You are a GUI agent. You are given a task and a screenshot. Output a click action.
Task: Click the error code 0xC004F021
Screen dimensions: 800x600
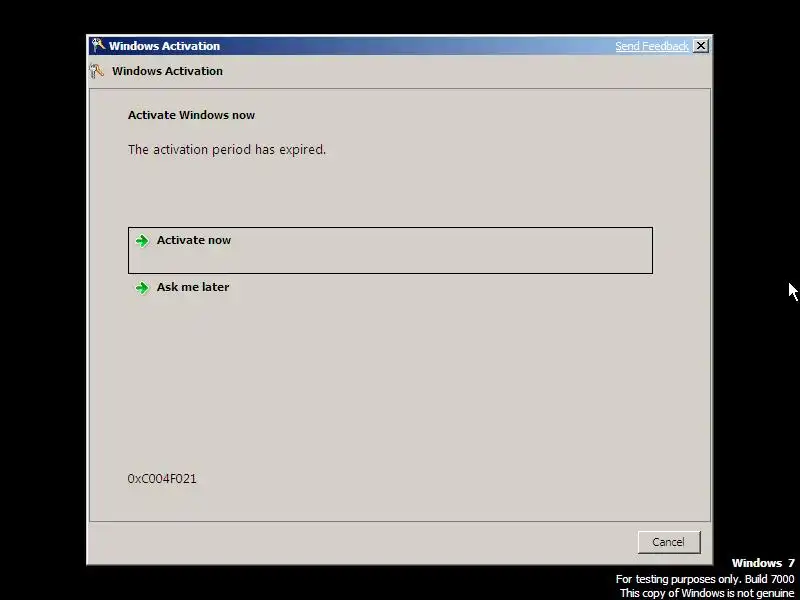162,479
